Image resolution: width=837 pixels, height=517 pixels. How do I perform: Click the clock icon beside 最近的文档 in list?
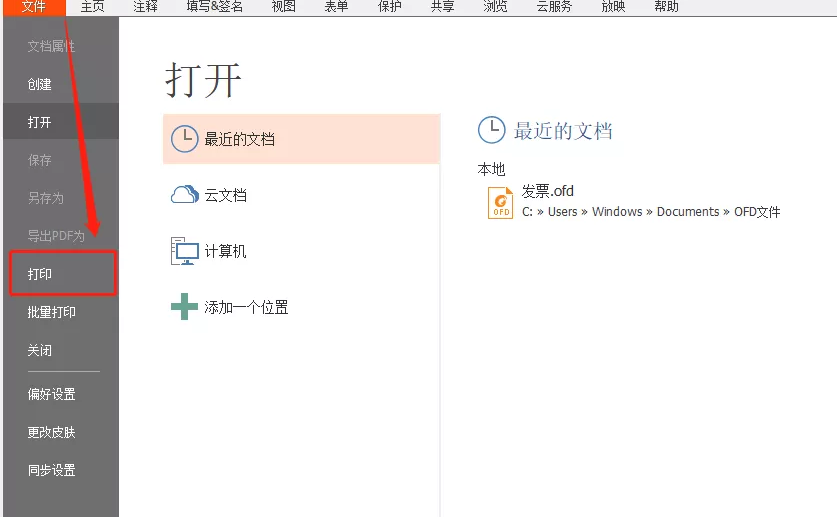coord(184,139)
